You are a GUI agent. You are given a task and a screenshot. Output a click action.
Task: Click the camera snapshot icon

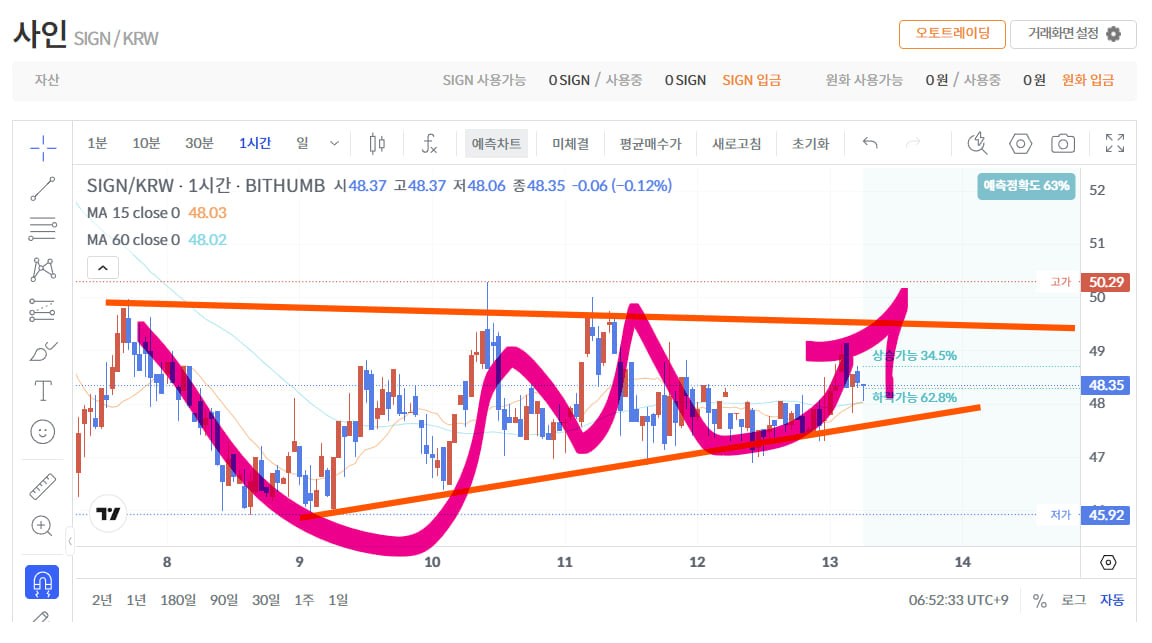[x=1062, y=144]
